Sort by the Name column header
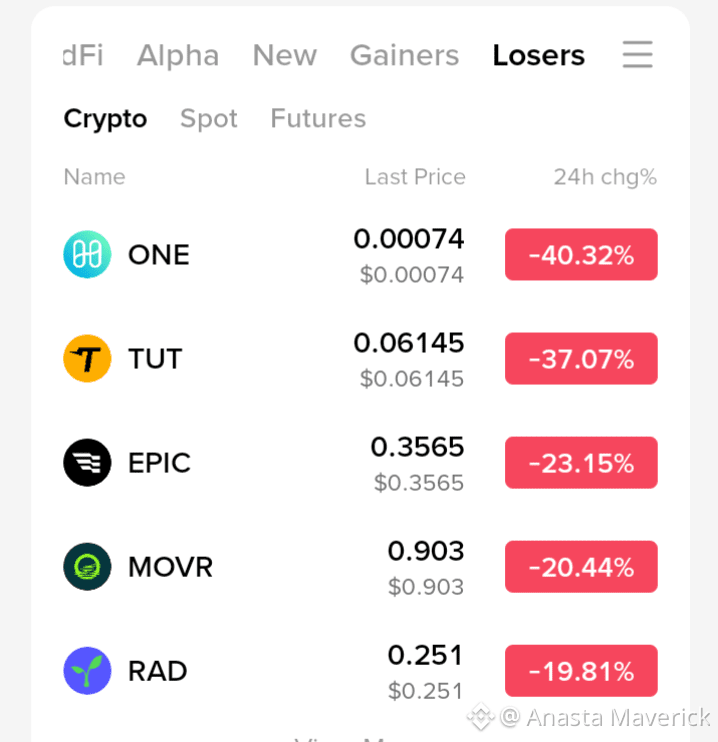The width and height of the screenshot is (718, 742). [x=95, y=177]
